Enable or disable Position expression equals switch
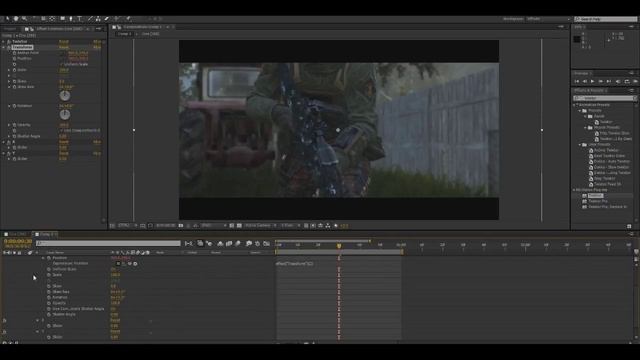The height and width of the screenshot is (360, 640). point(118,264)
